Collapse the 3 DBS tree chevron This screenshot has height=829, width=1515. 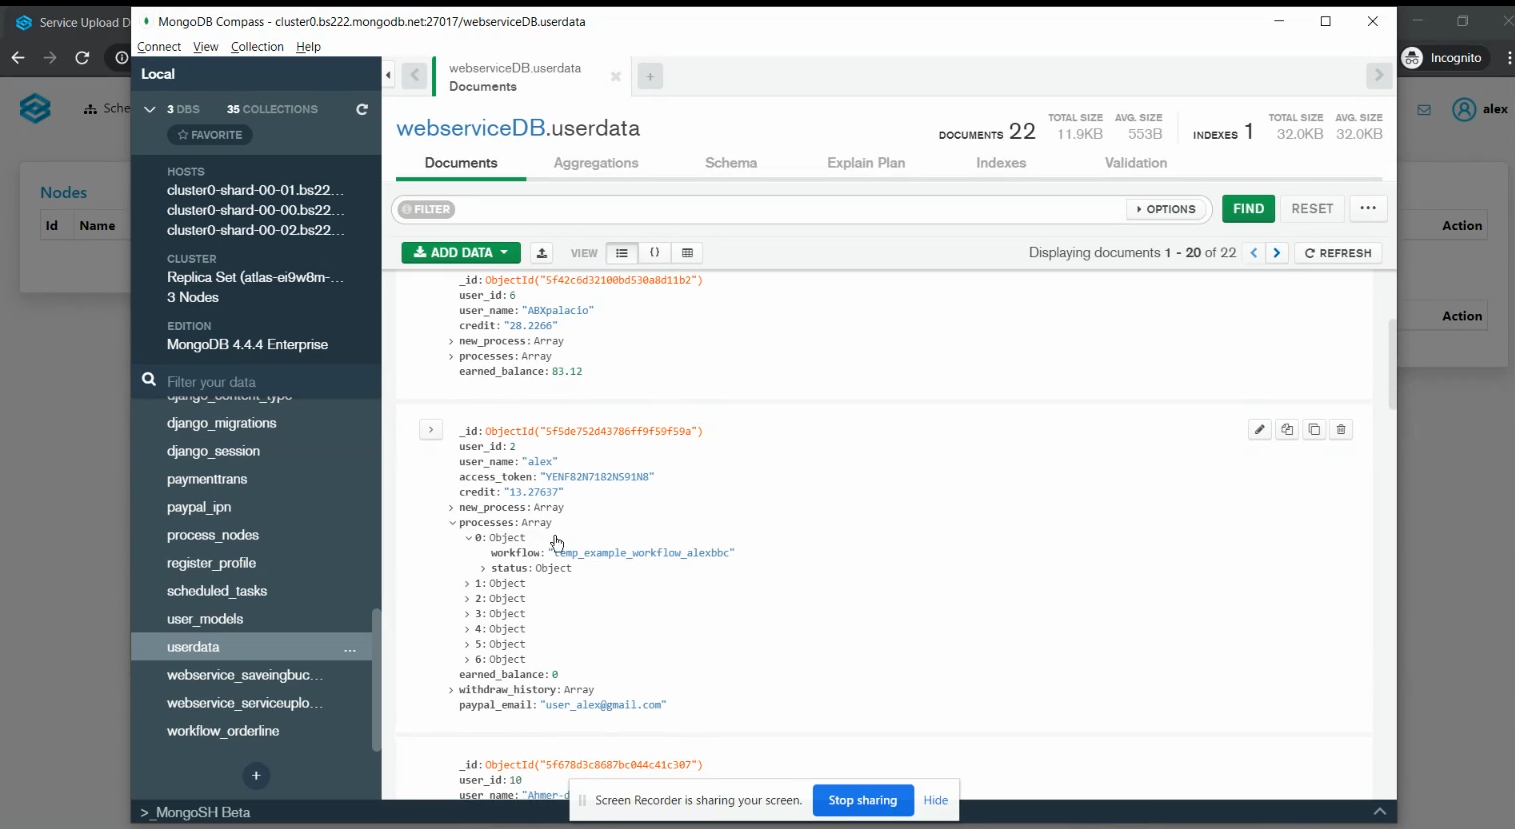(150, 109)
